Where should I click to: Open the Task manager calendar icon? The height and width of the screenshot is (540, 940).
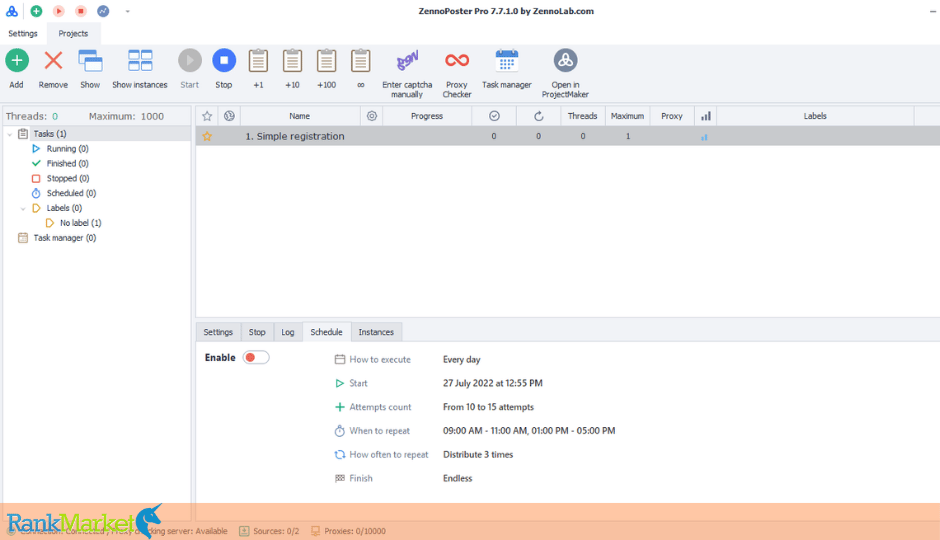pyautogui.click(x=507, y=61)
